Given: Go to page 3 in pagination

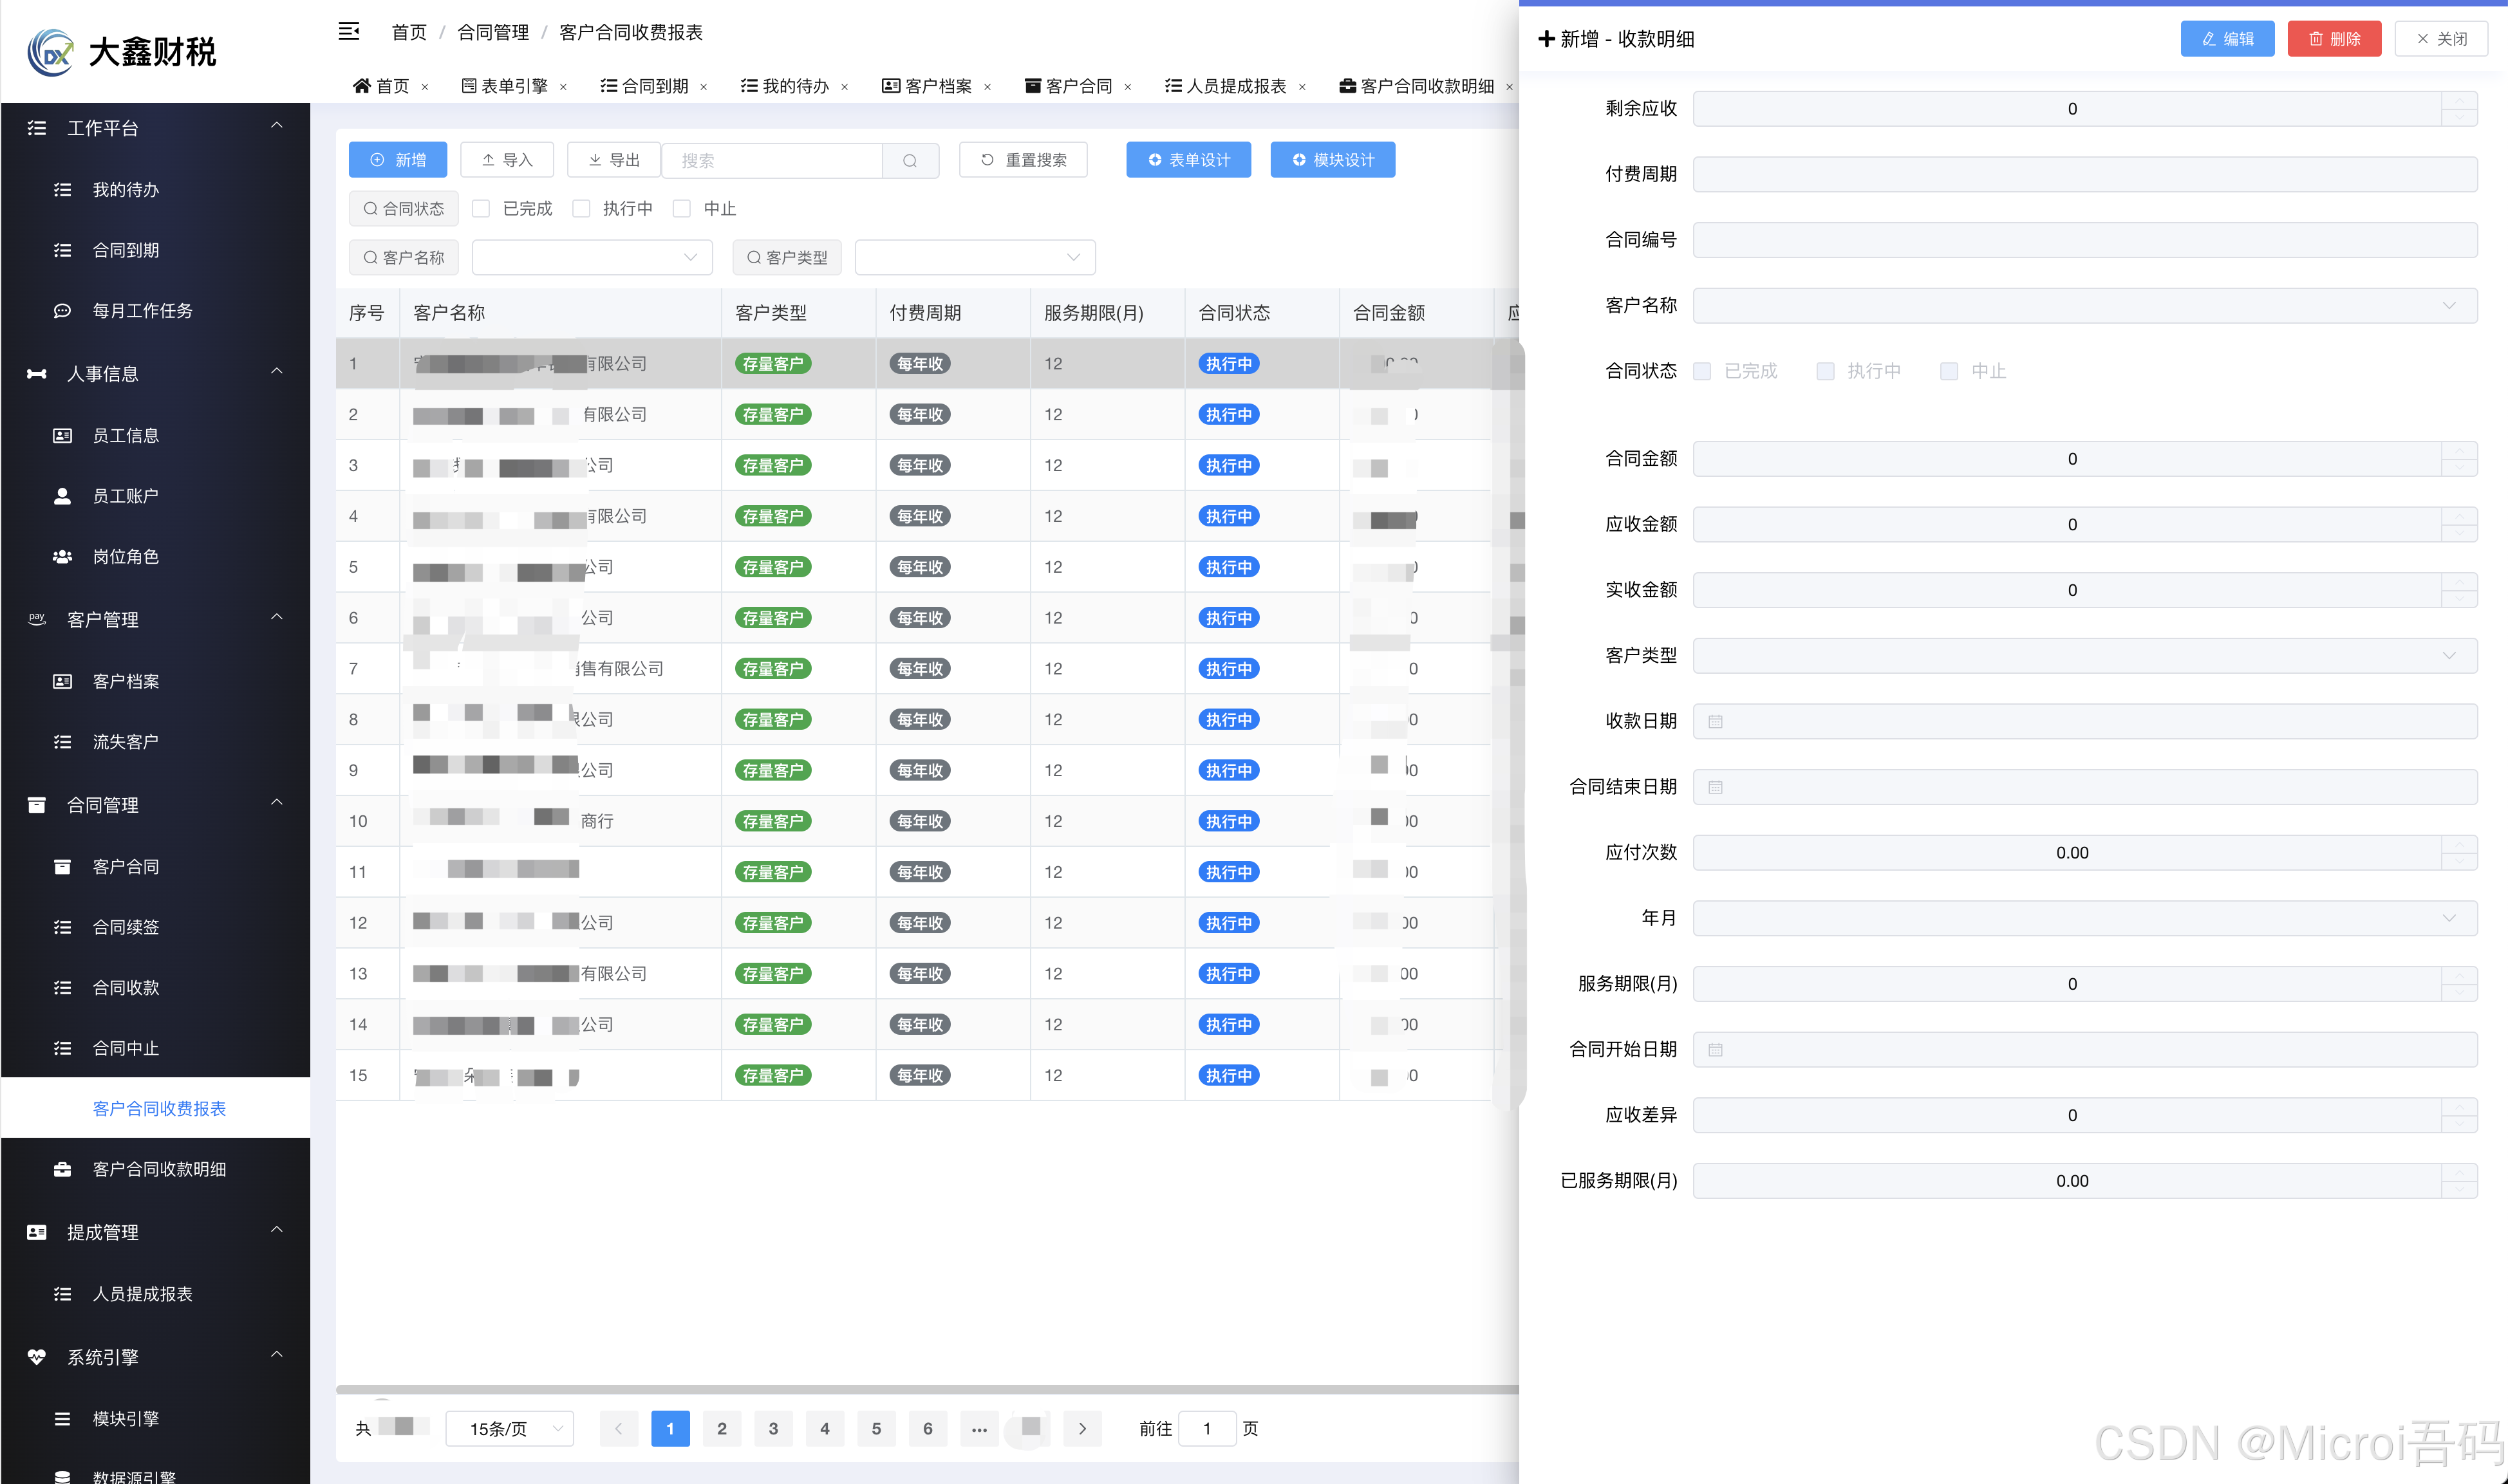Looking at the screenshot, I should pyautogui.click(x=773, y=1428).
